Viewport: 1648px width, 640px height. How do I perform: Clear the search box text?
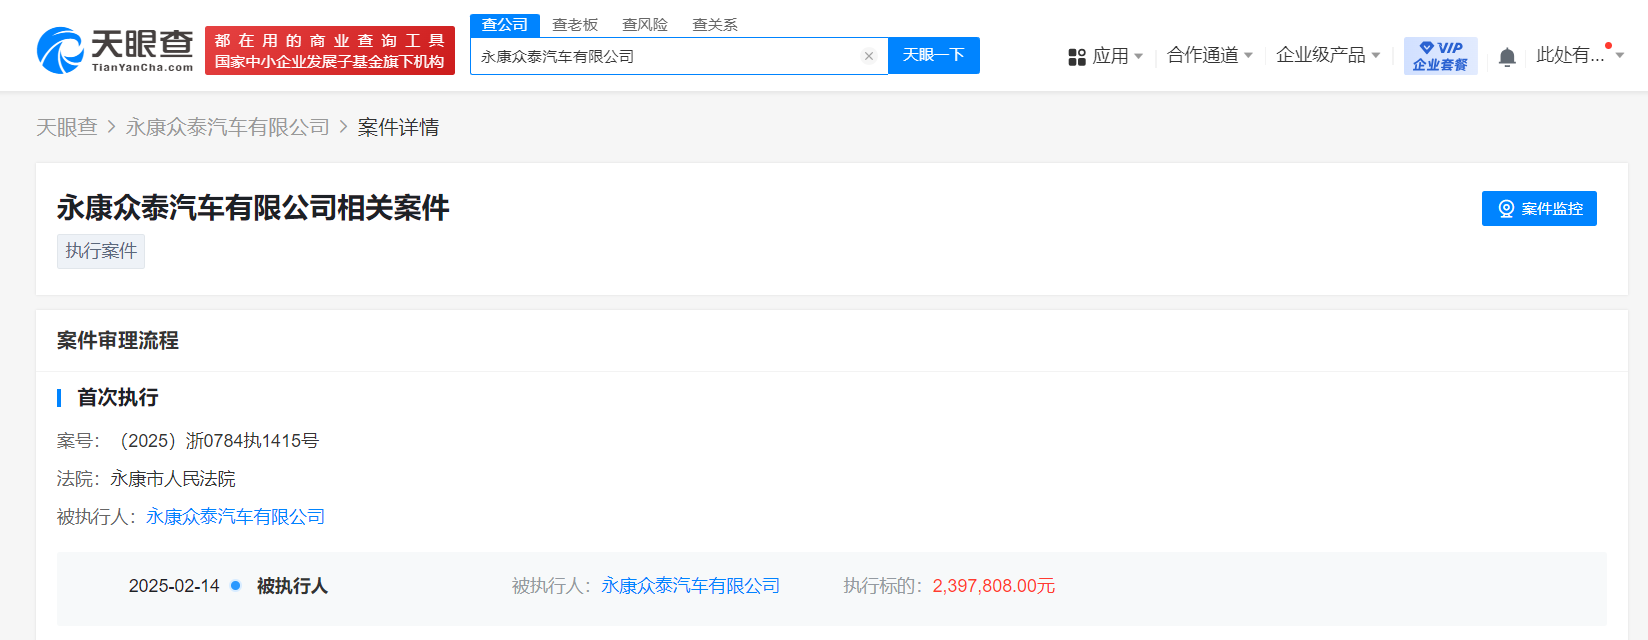pyautogui.click(x=869, y=56)
